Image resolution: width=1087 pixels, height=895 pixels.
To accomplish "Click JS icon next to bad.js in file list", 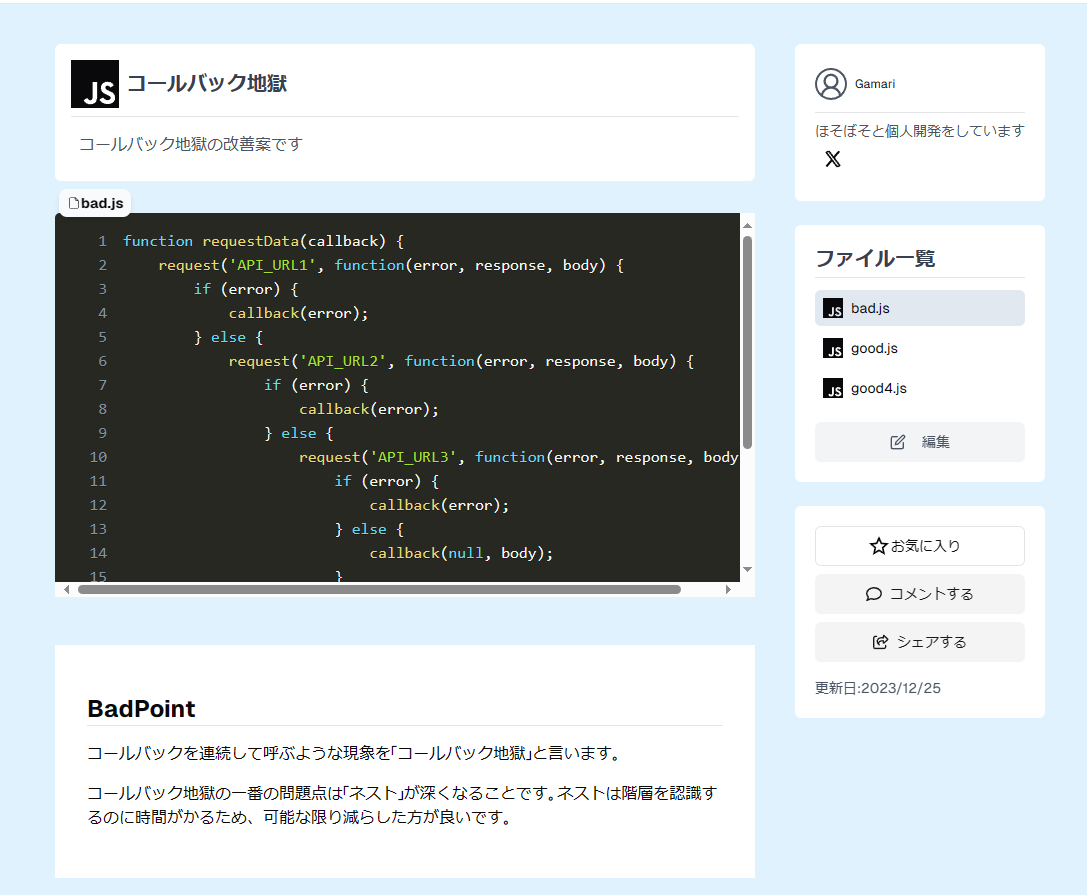I will [x=833, y=309].
